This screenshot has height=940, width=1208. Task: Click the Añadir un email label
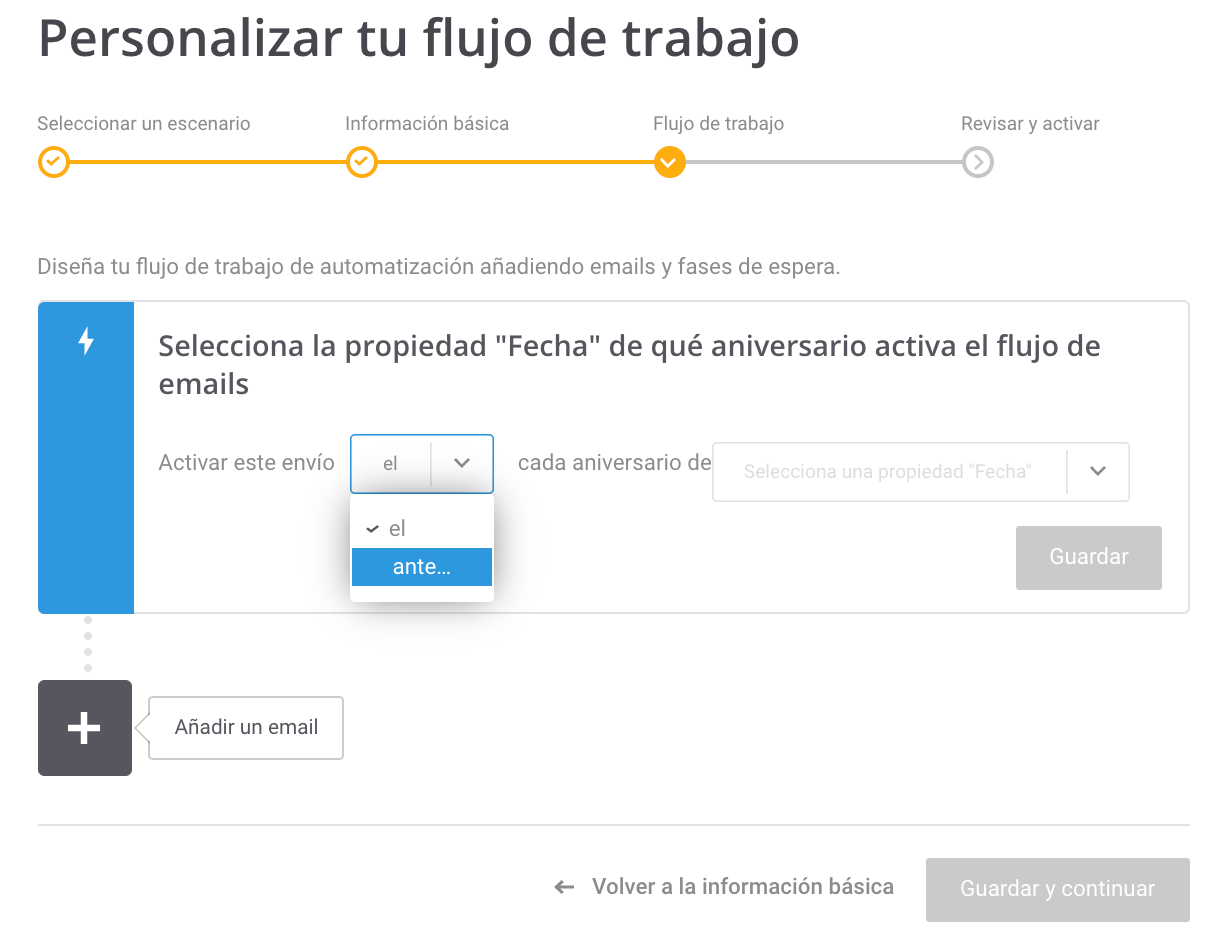coord(246,728)
